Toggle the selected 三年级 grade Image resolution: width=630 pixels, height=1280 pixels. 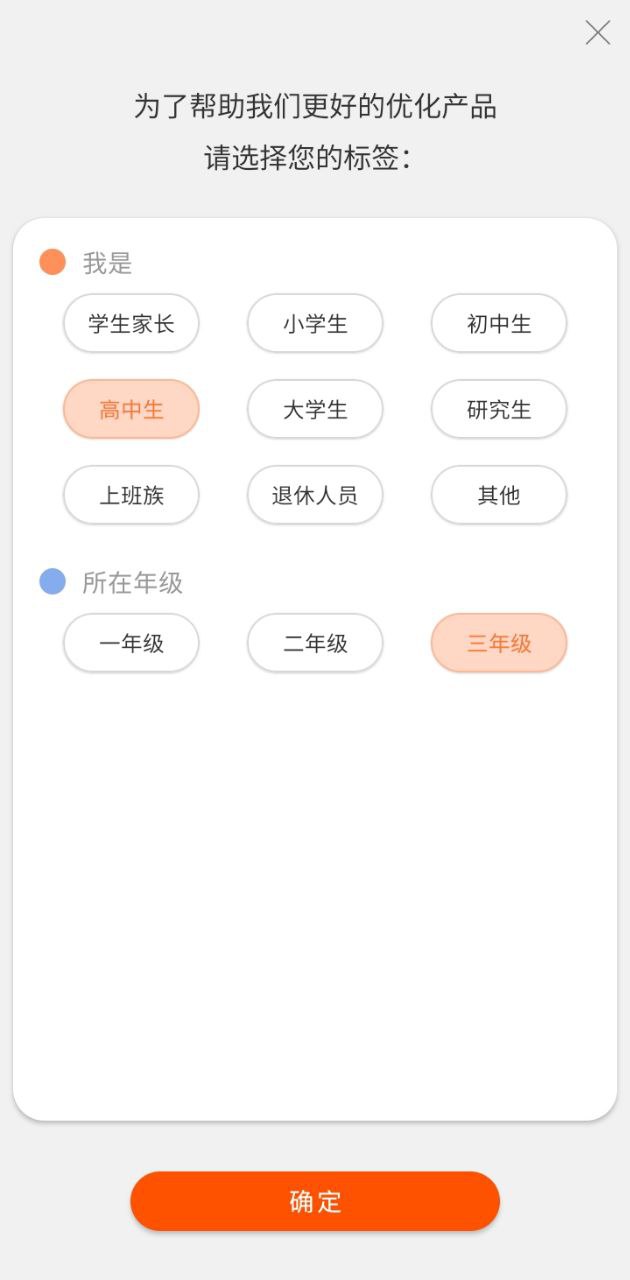tap(499, 643)
